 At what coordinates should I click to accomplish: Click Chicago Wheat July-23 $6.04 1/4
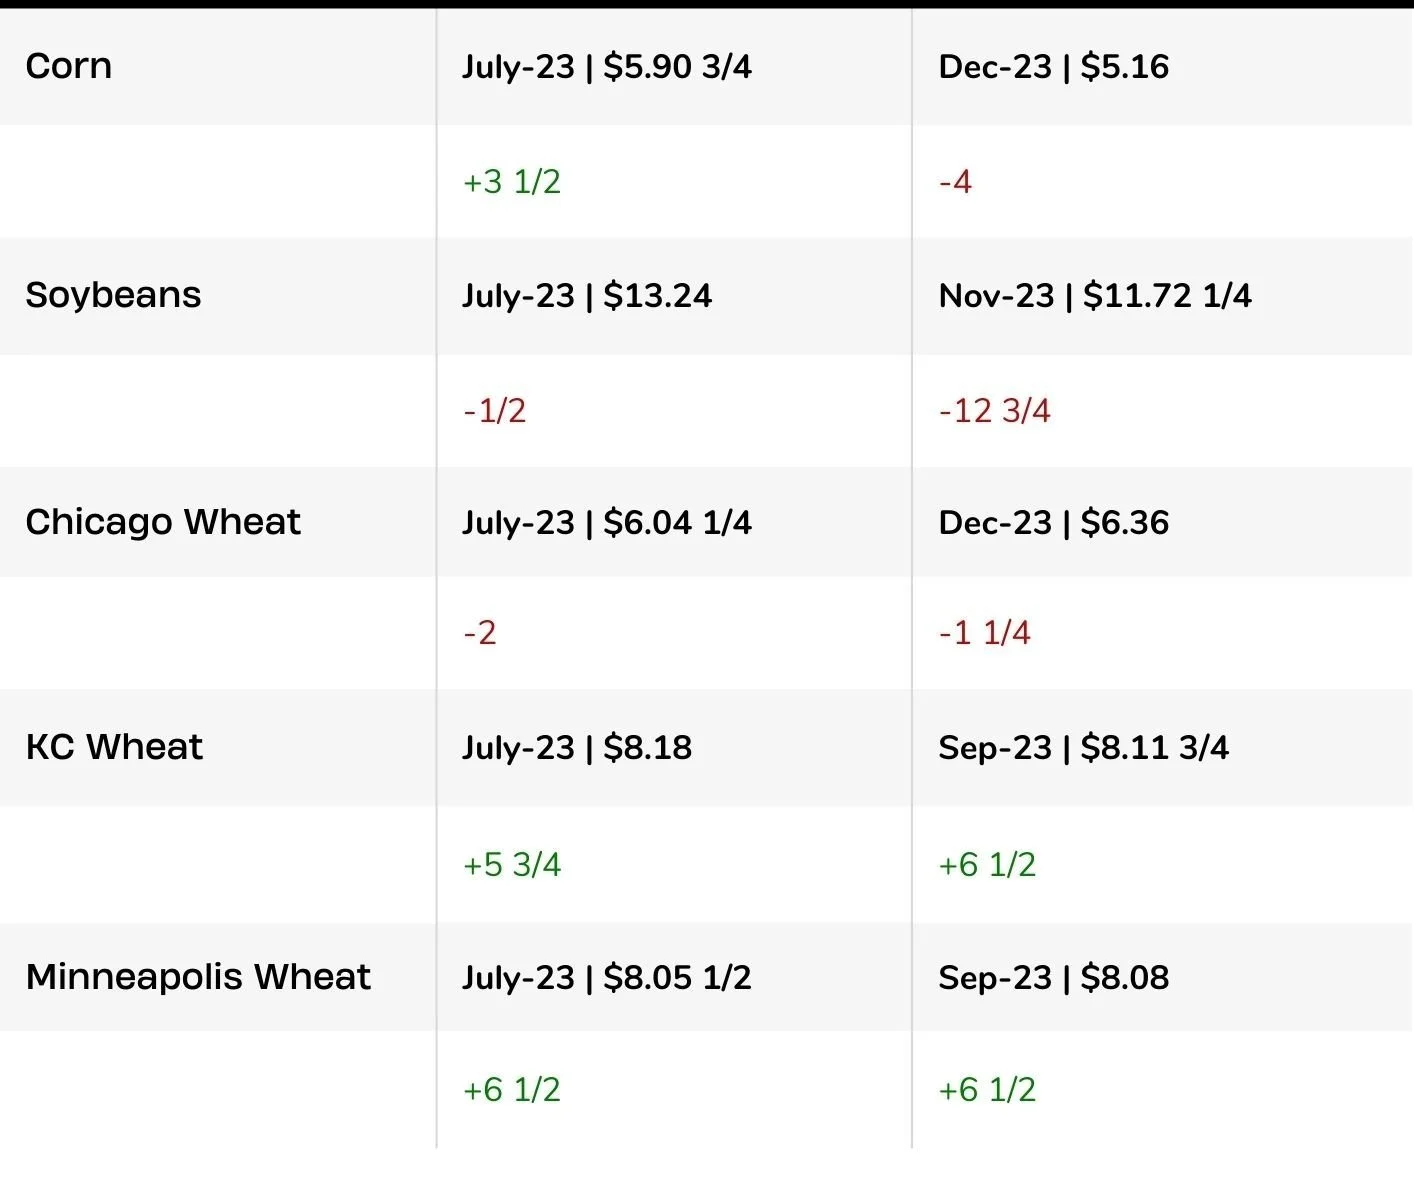click(607, 523)
